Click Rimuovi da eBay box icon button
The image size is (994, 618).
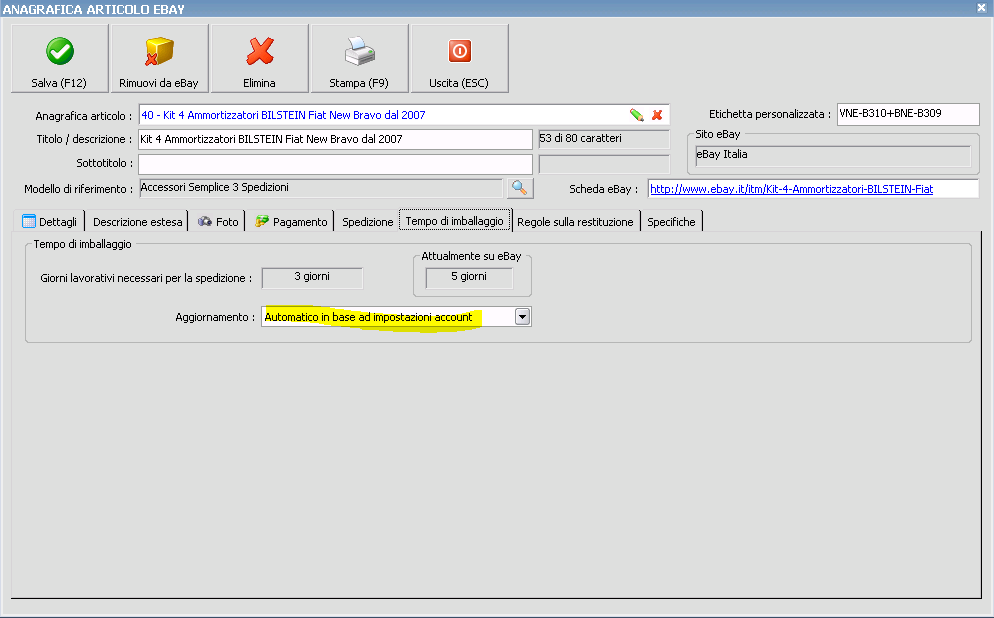159,58
